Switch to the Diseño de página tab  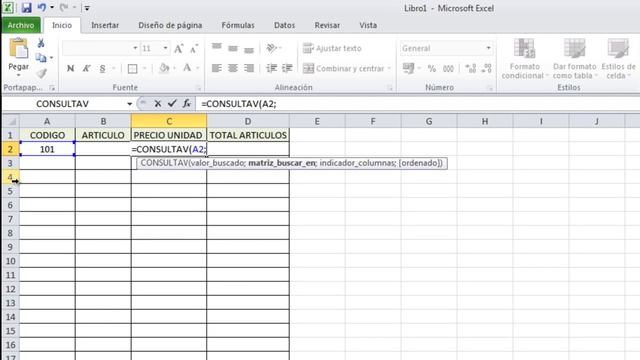pyautogui.click(x=170, y=25)
